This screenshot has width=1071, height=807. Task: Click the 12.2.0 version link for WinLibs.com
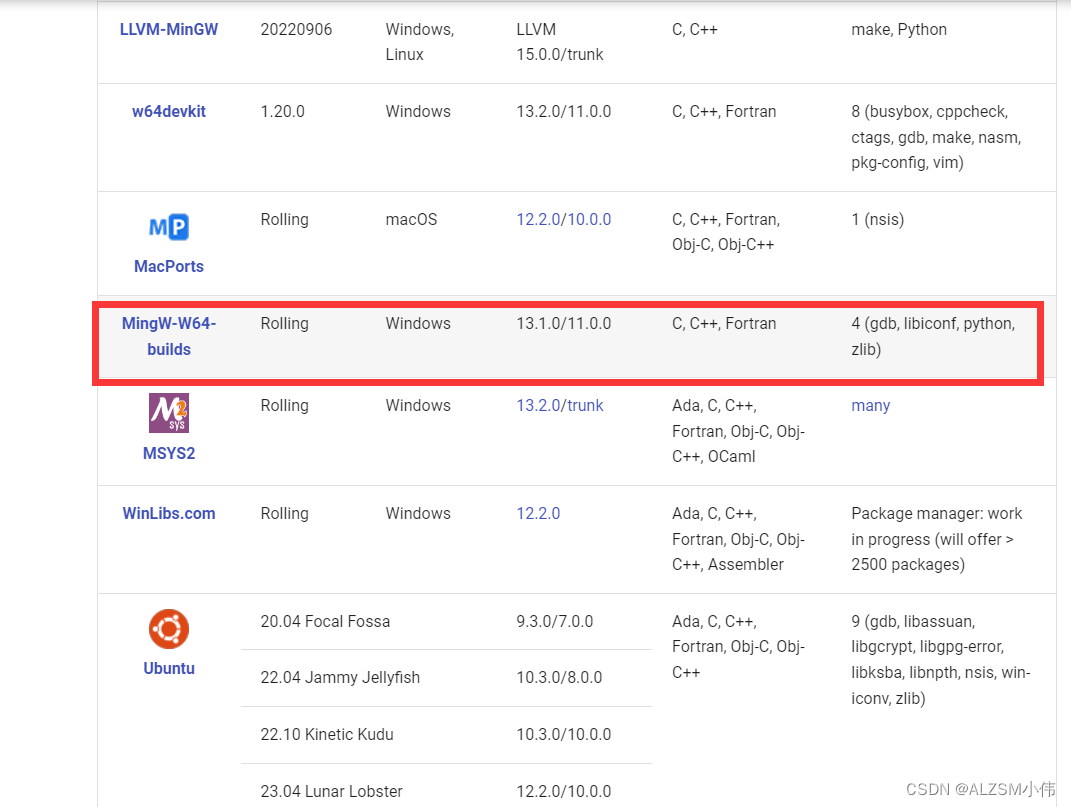point(538,513)
